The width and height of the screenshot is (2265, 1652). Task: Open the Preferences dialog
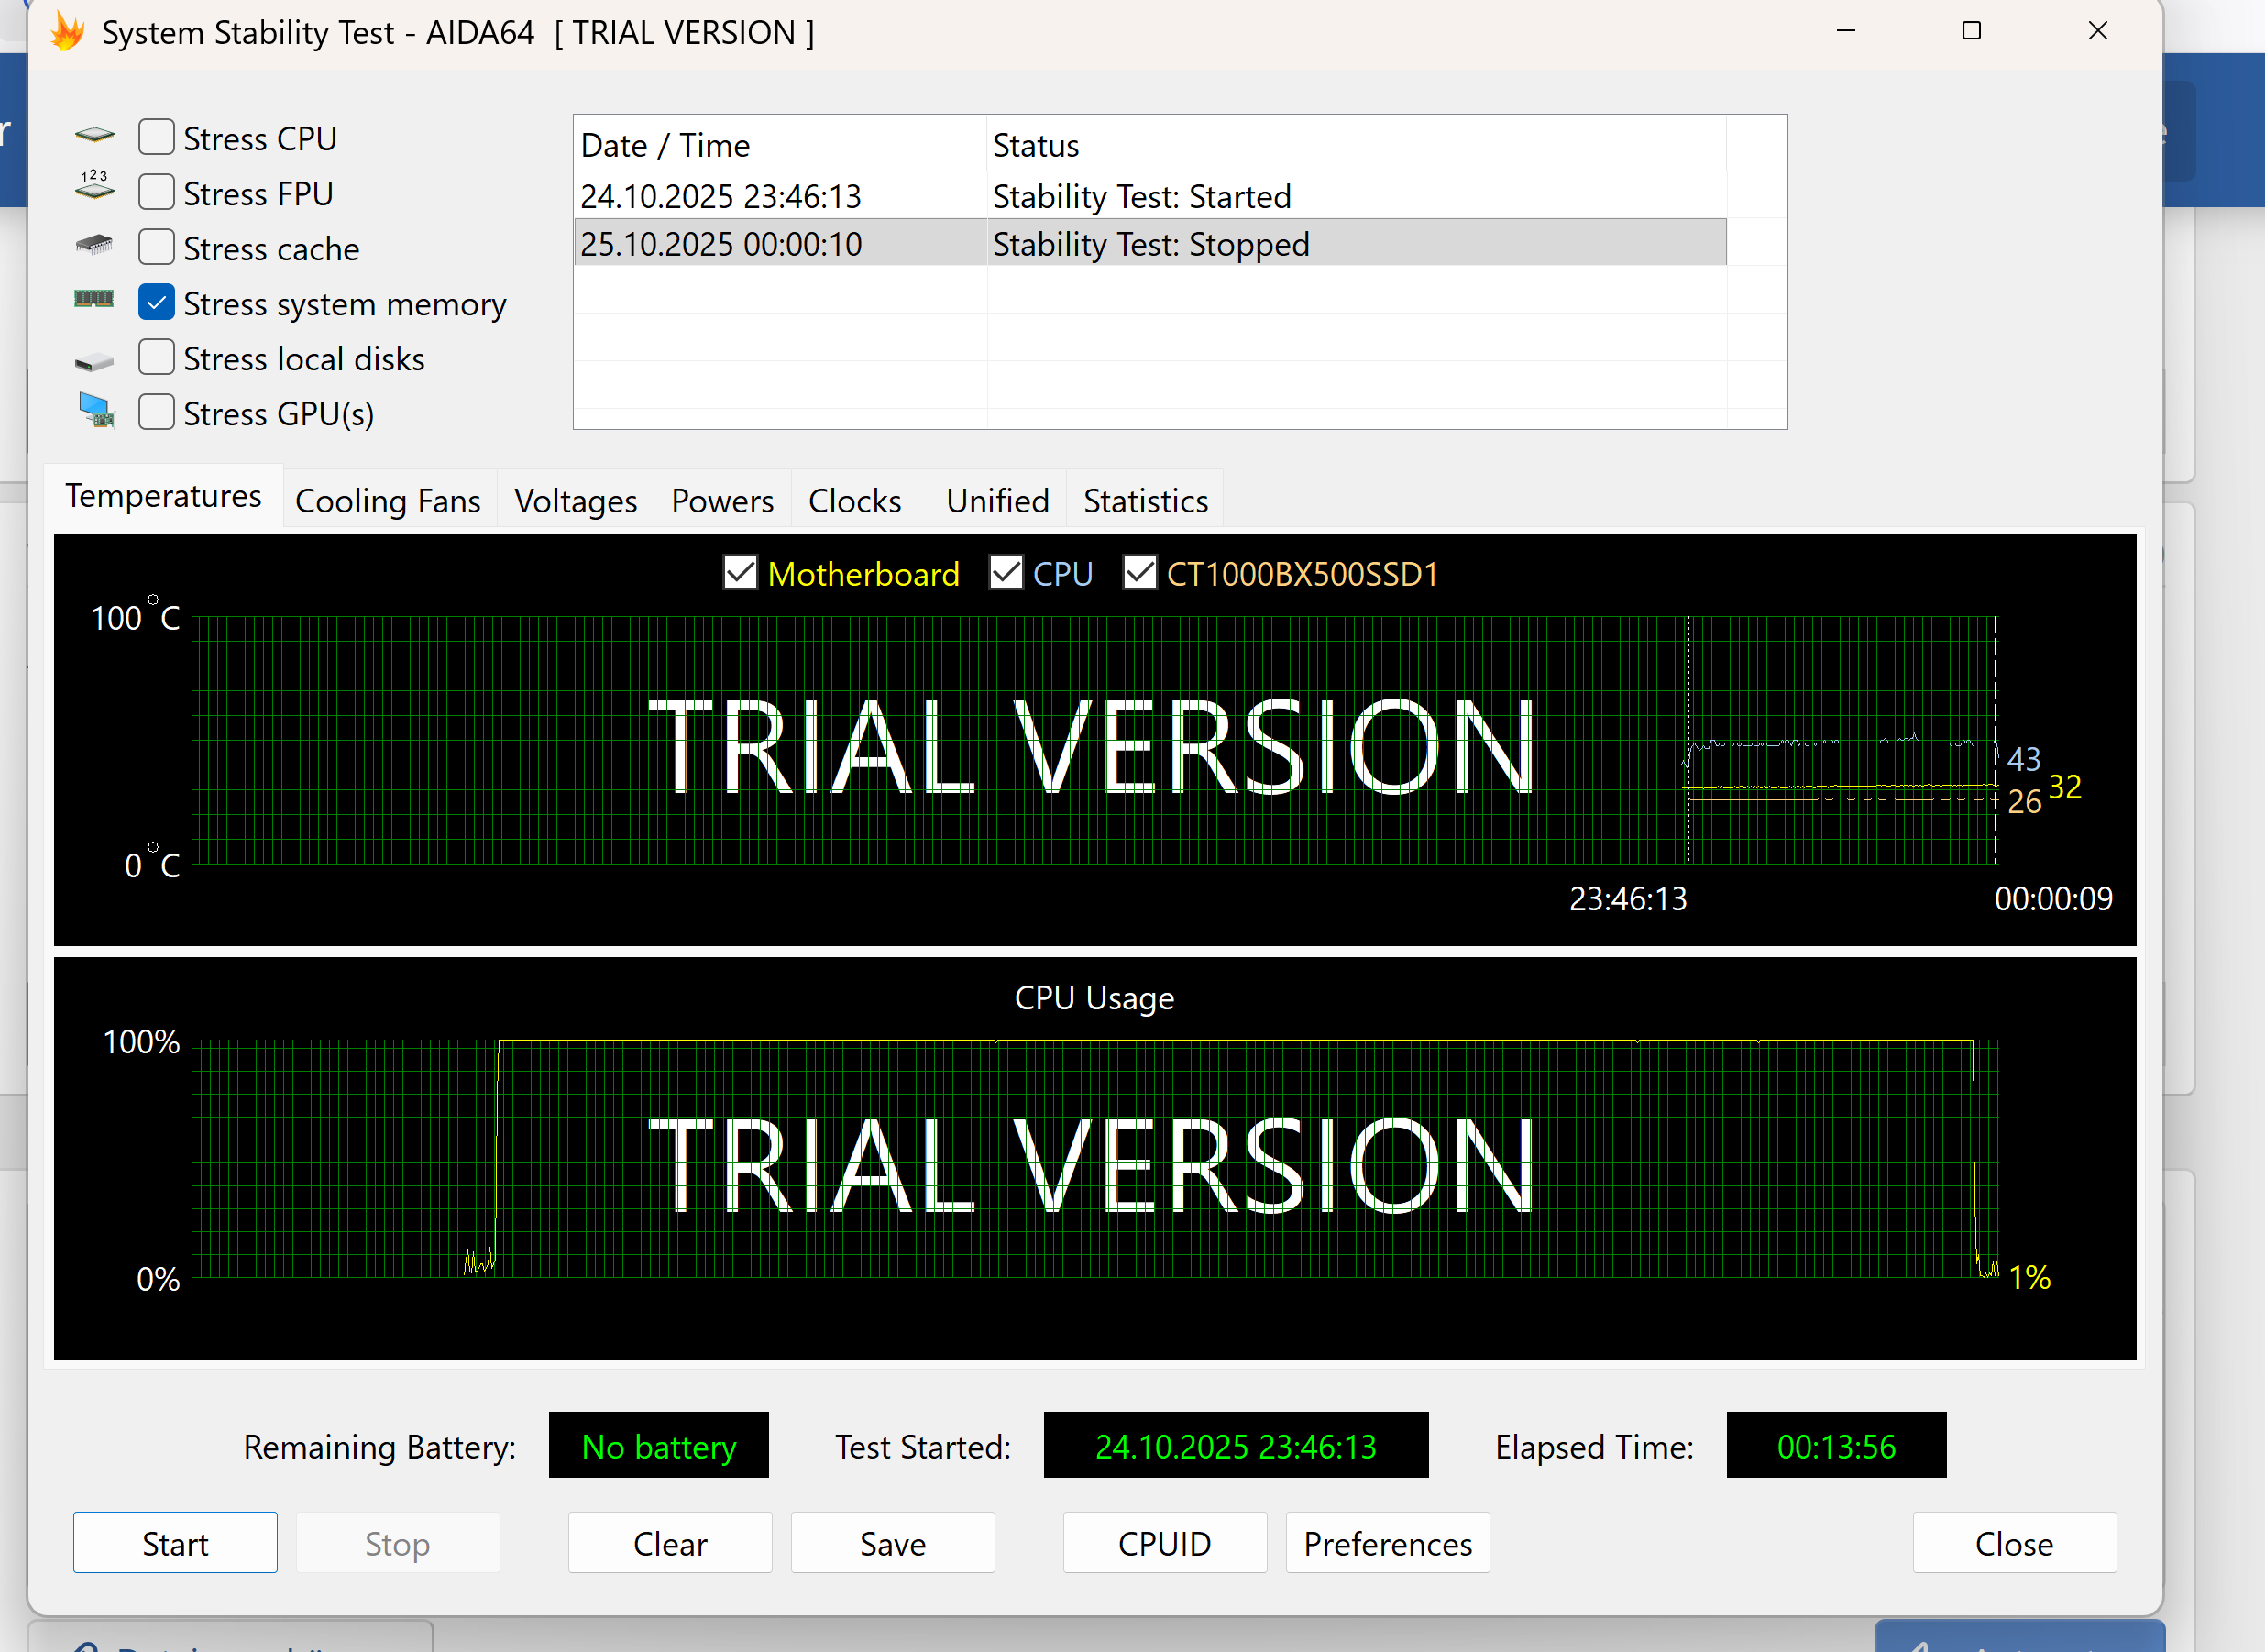[x=1387, y=1543]
